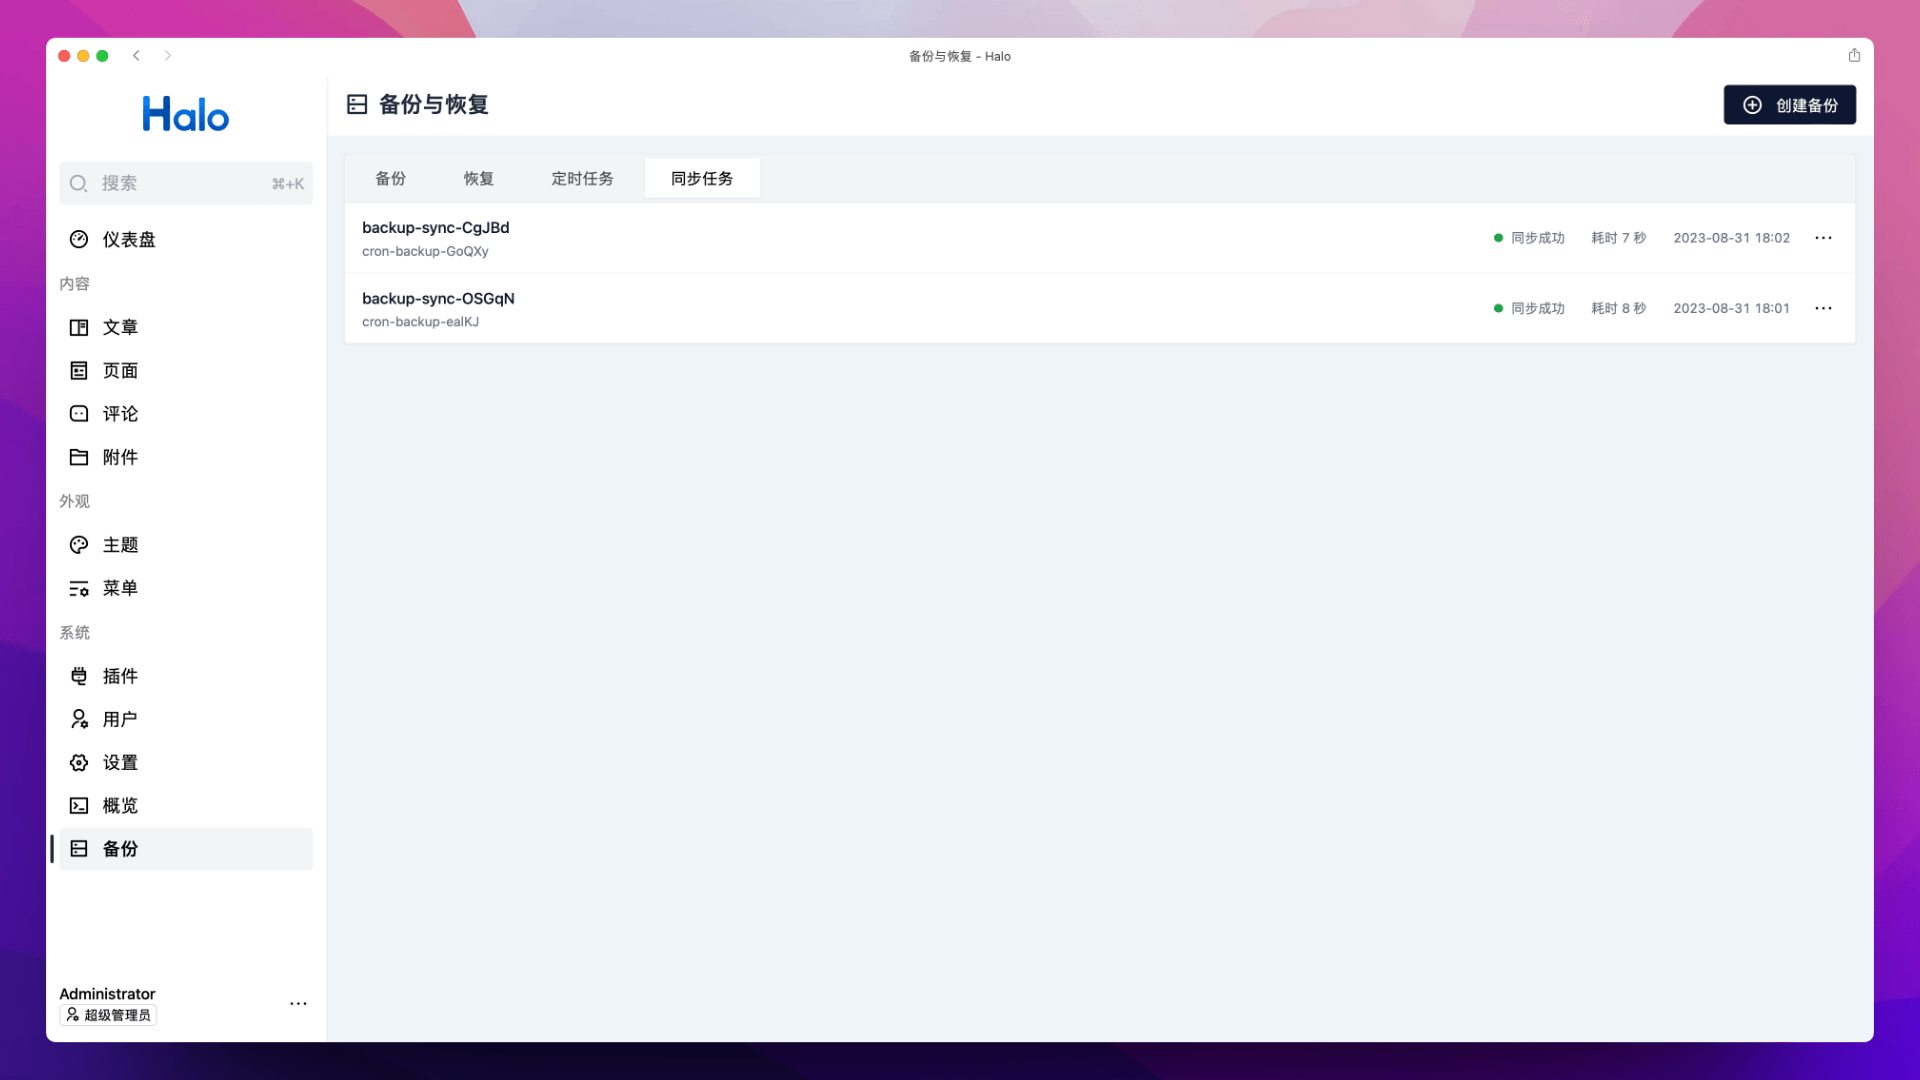Go back with the left arrow

click(x=136, y=55)
